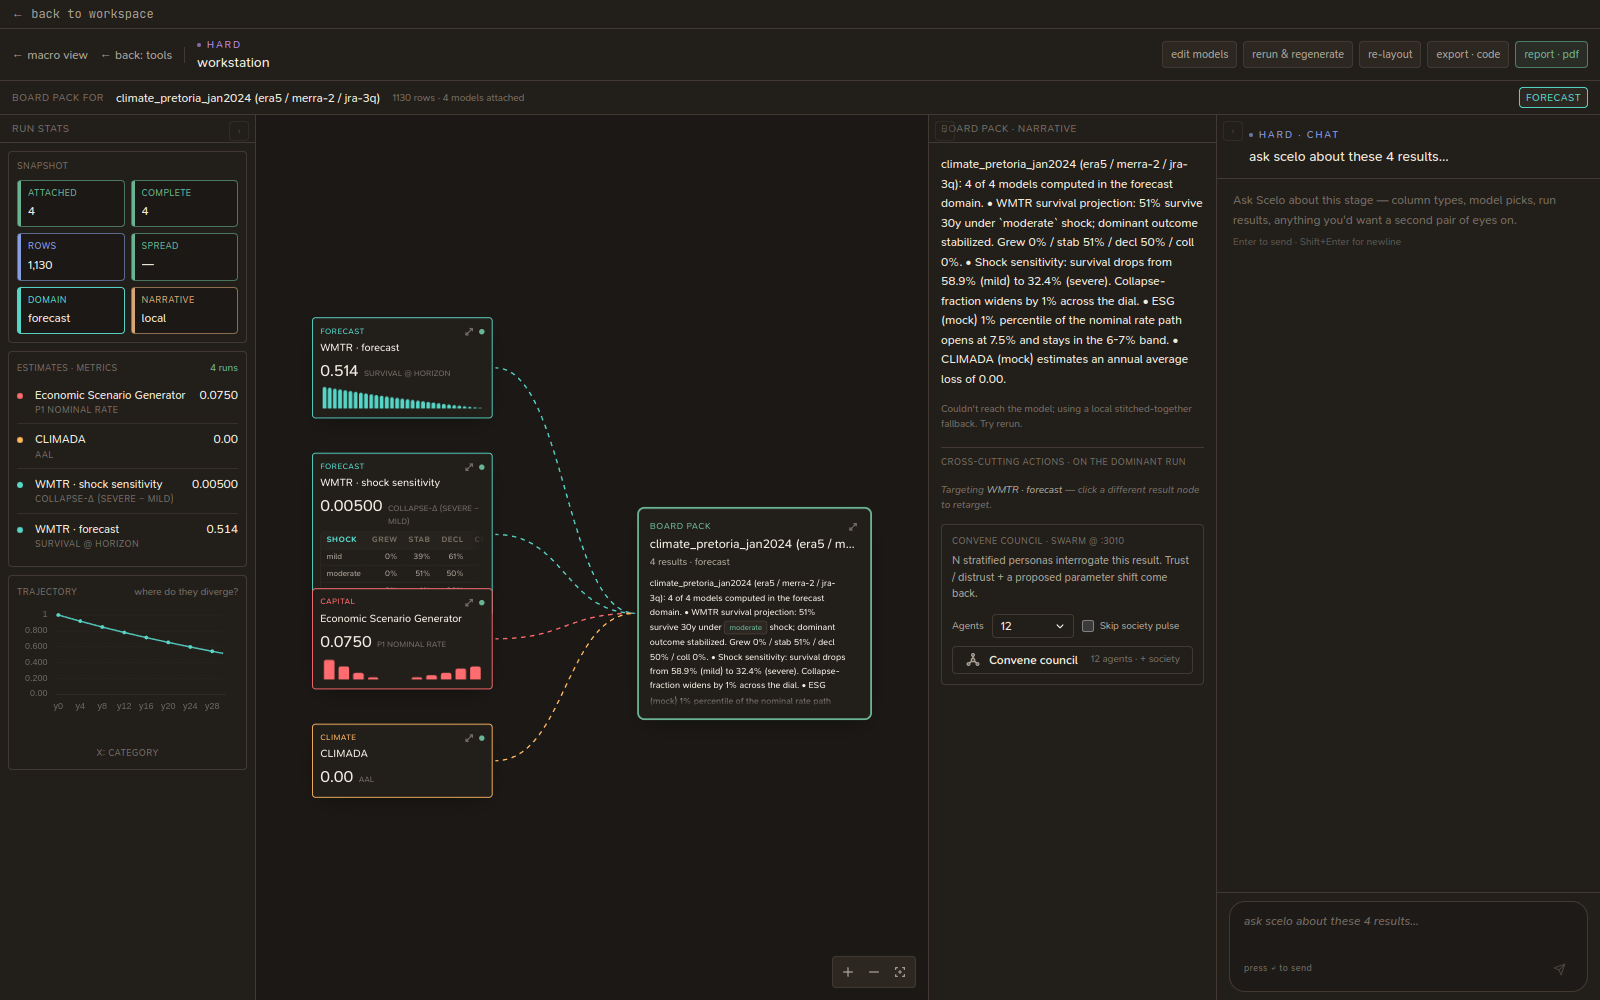Click the SHOCK column header

click(341, 540)
